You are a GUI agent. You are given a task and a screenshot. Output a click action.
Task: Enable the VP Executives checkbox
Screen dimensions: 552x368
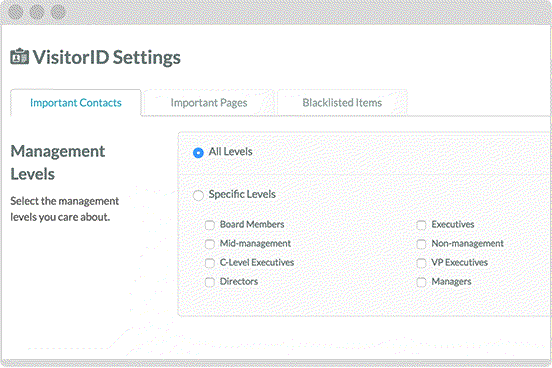coord(421,263)
